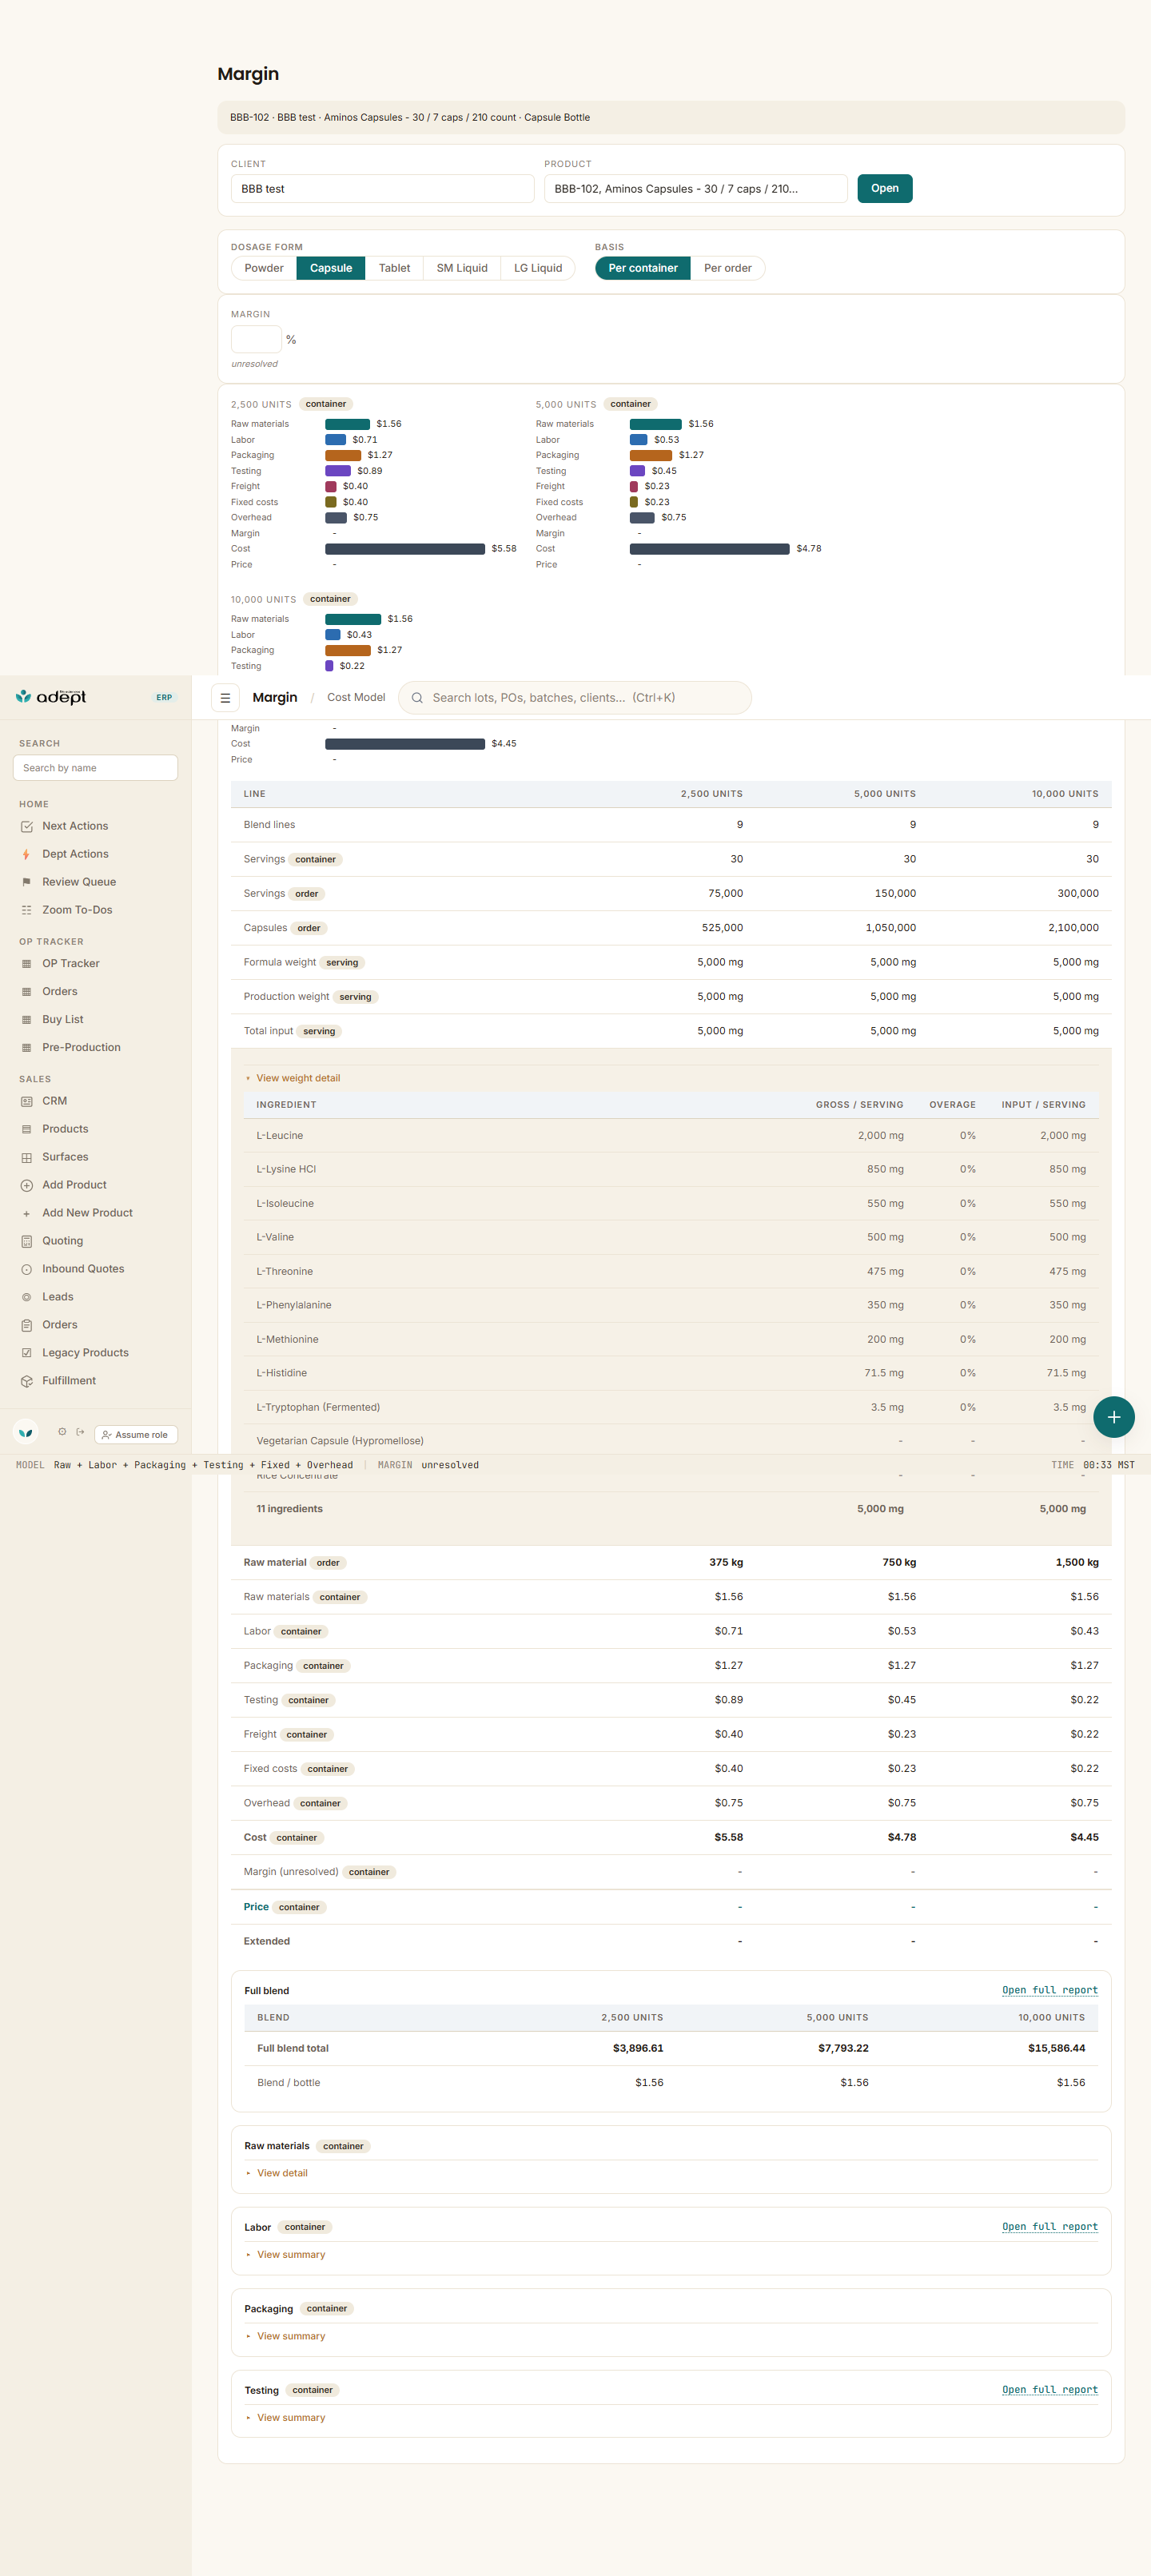Click the settings gear icon in sidebar footer

point(62,1432)
